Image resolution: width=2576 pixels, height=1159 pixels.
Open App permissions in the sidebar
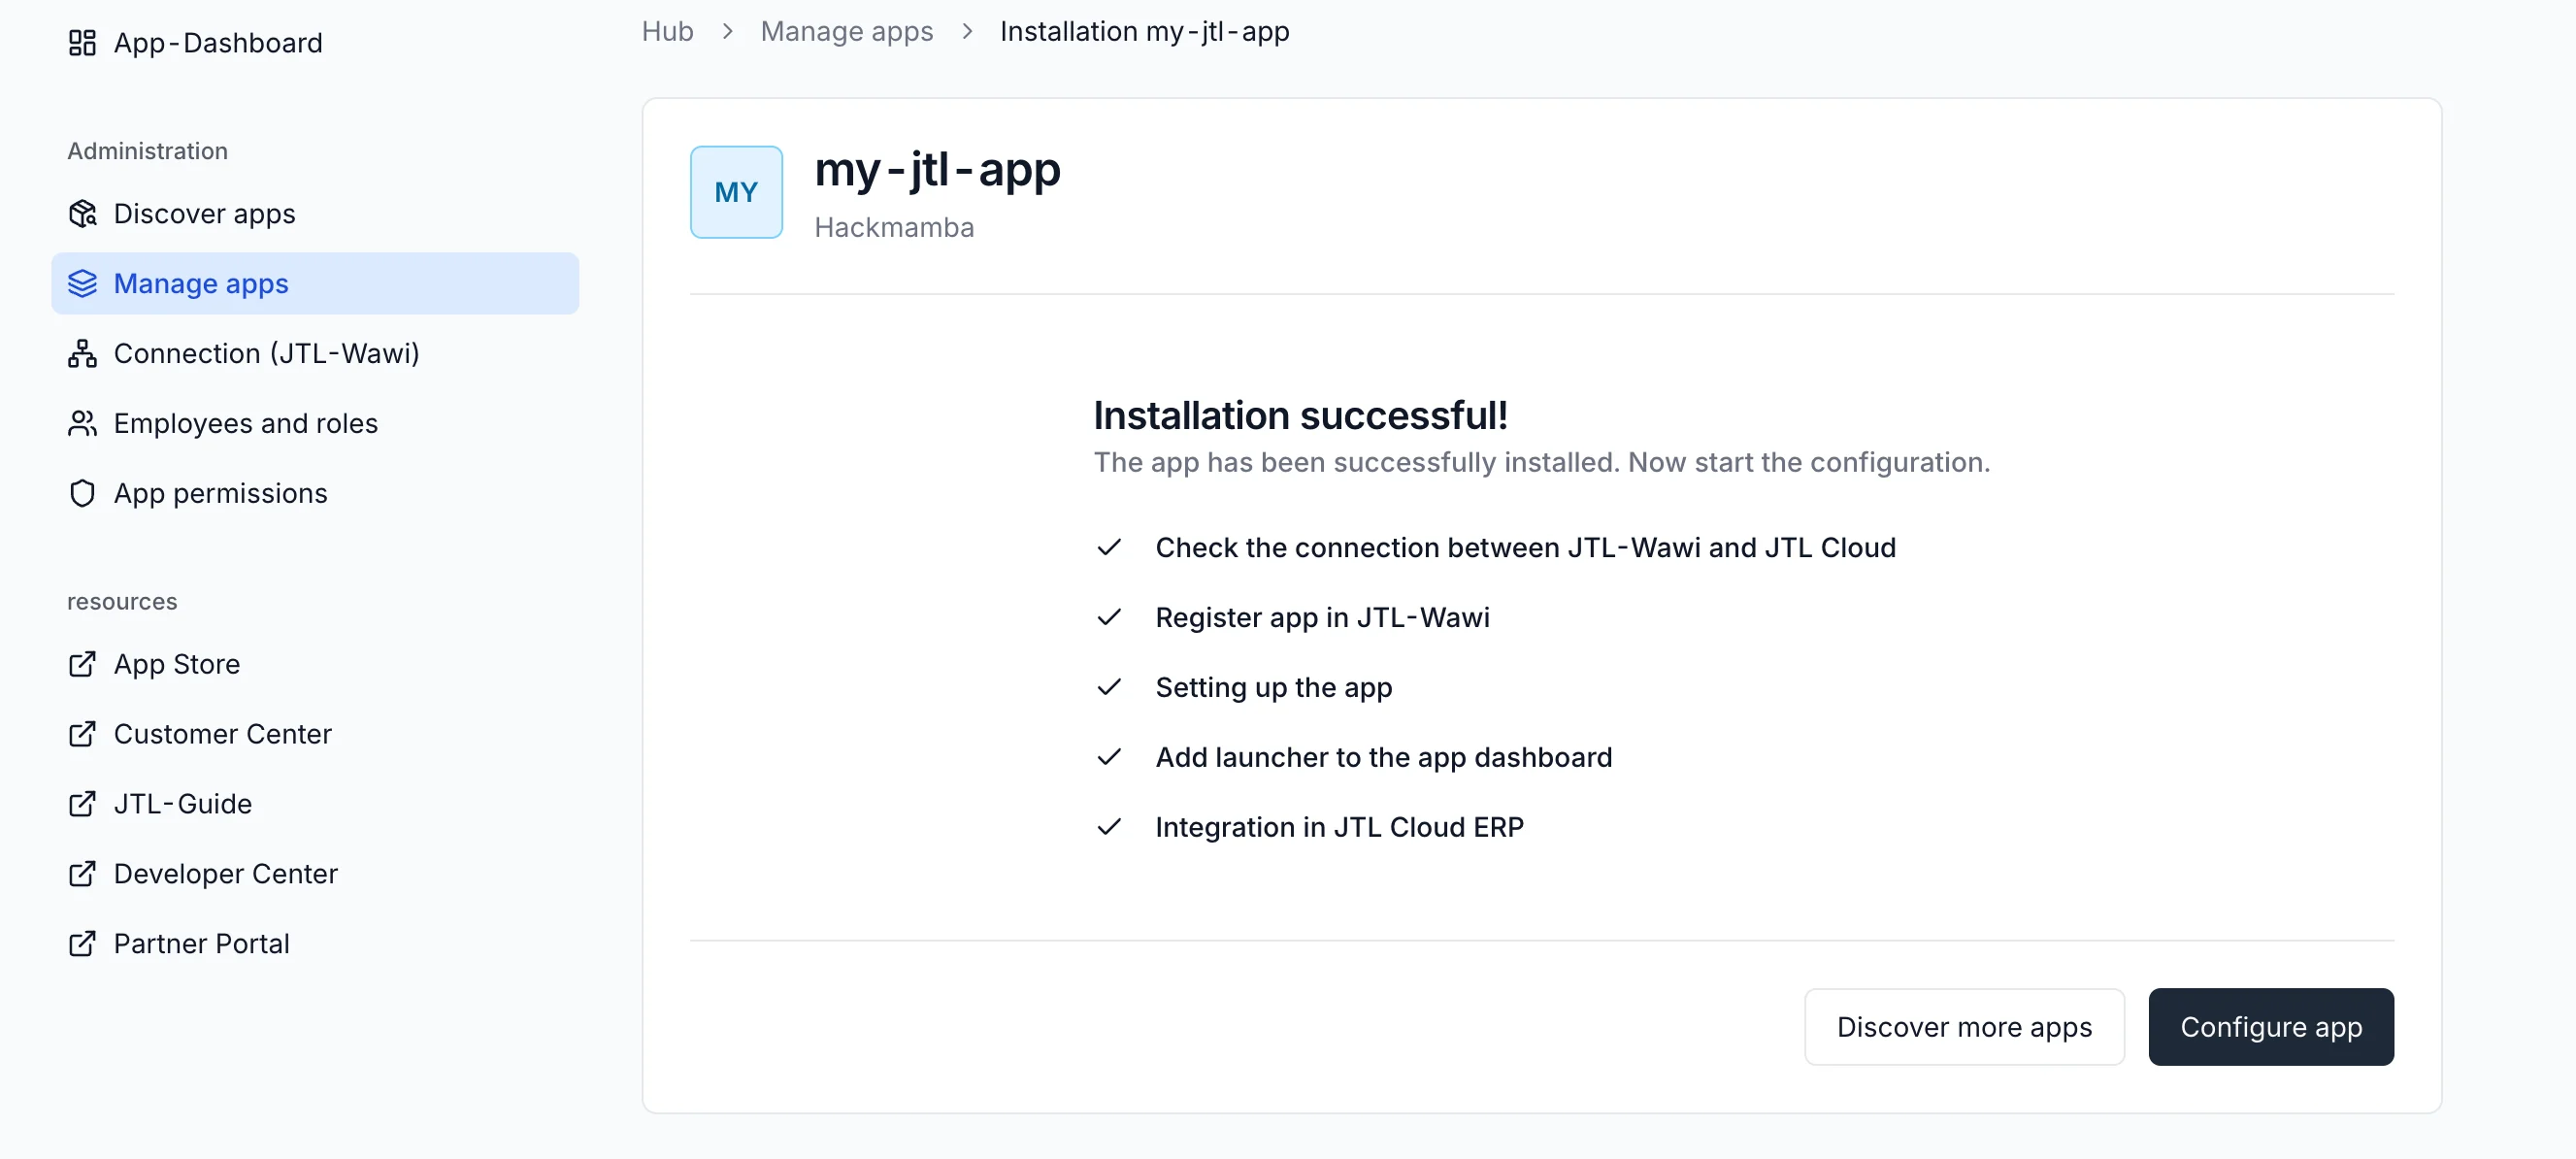click(x=316, y=494)
